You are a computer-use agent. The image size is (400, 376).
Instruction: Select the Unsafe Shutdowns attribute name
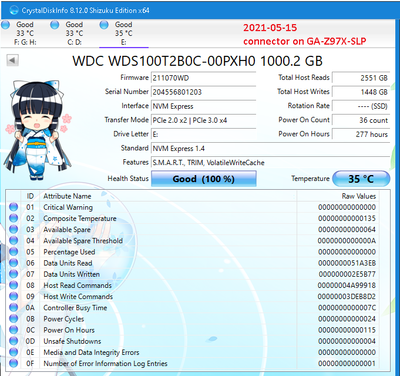point(72,341)
